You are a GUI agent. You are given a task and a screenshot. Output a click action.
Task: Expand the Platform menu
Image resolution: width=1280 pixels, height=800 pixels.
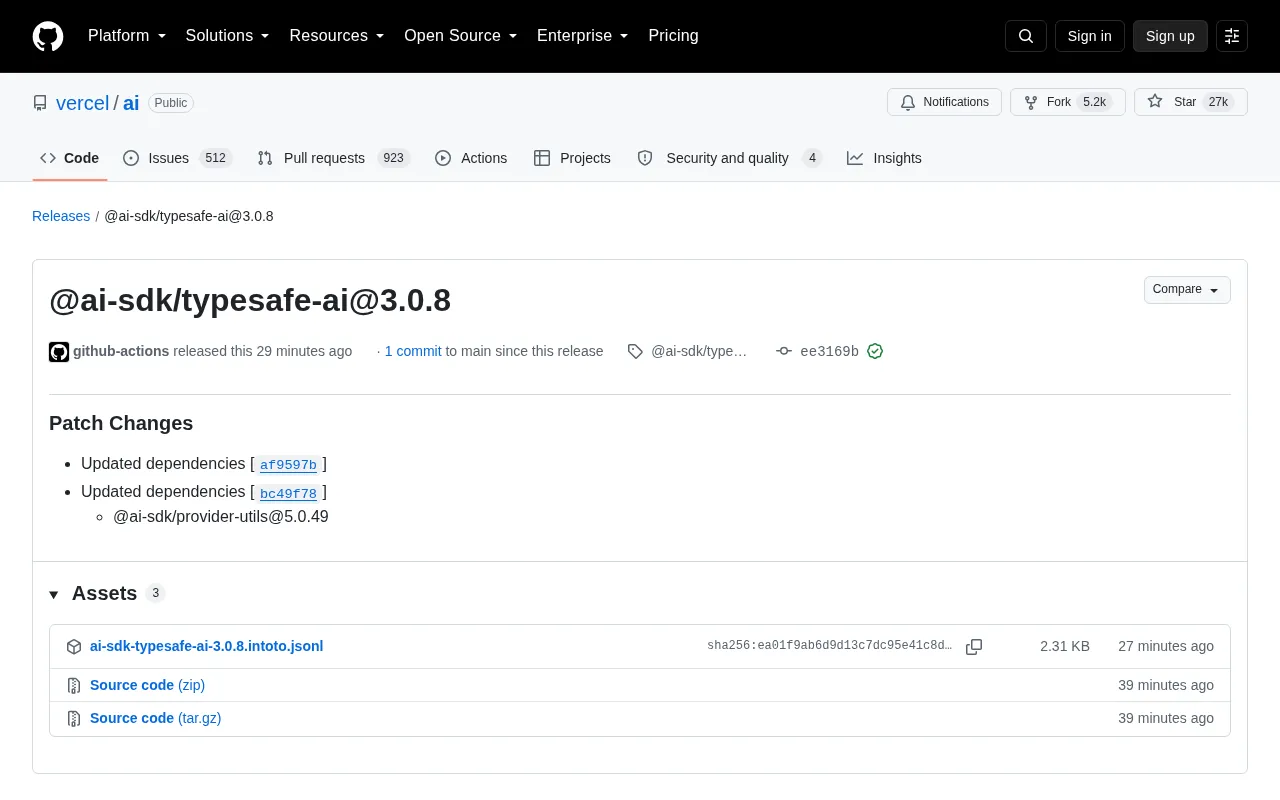[127, 36]
